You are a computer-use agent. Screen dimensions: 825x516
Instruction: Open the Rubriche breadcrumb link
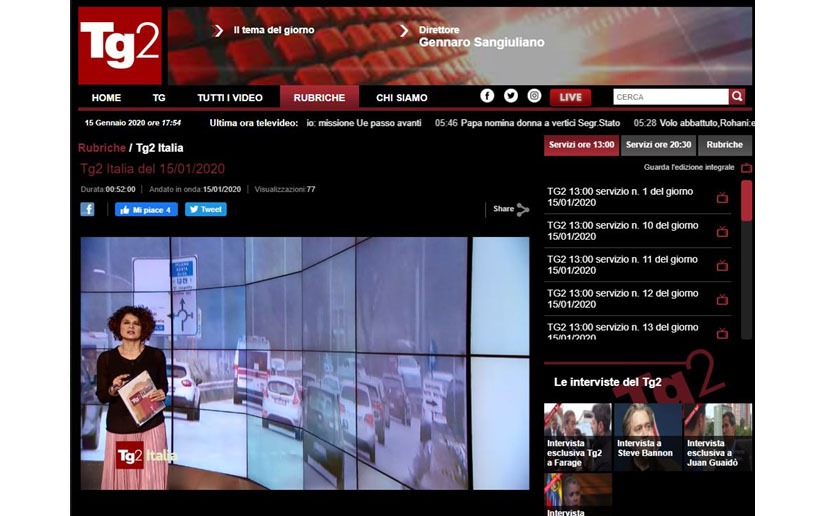pos(102,148)
